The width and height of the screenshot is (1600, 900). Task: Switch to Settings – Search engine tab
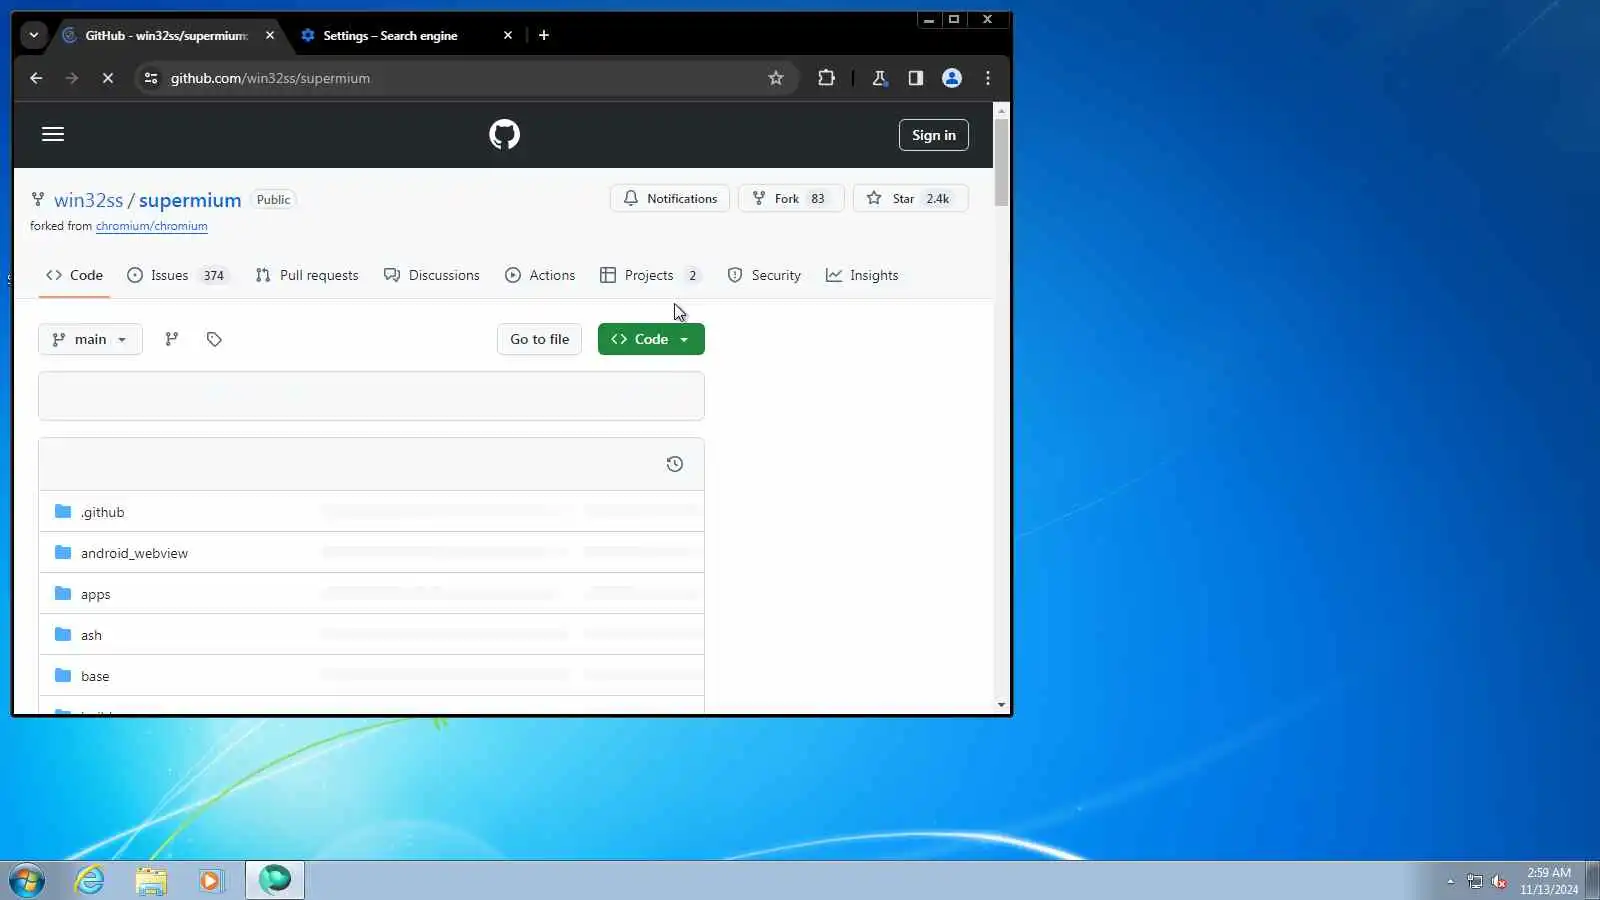click(390, 35)
